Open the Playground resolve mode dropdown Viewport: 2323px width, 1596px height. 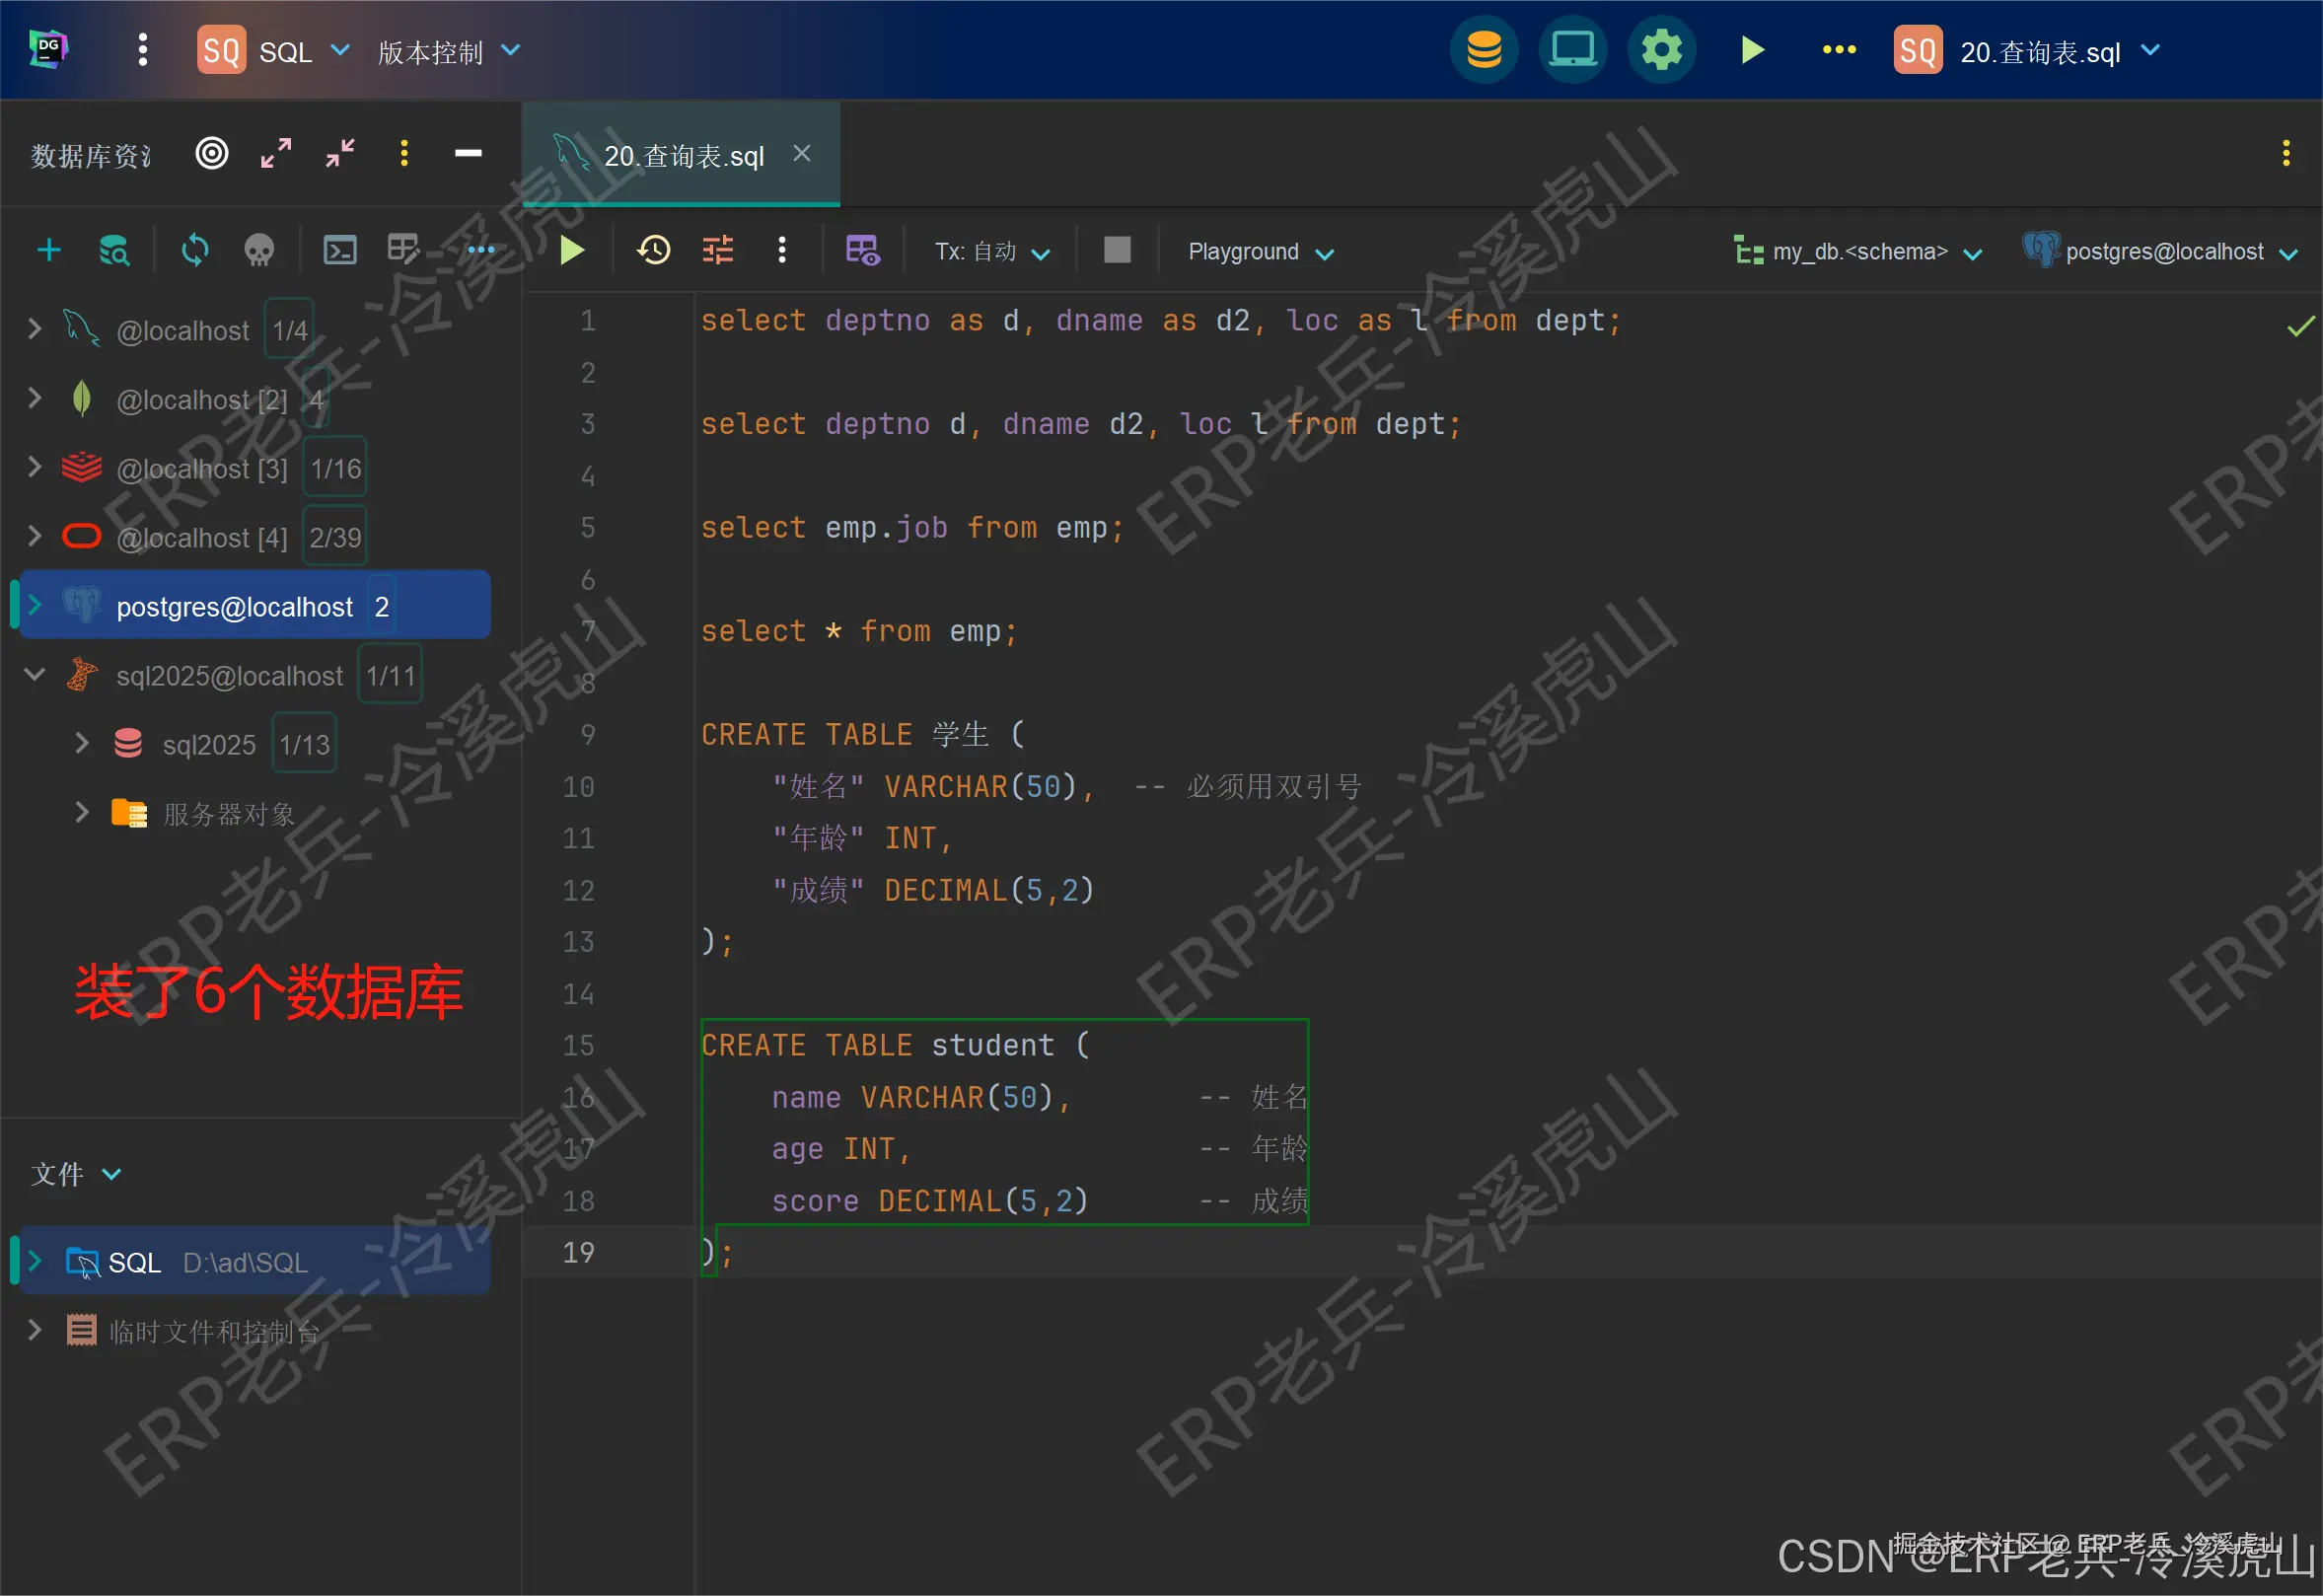point(1260,252)
